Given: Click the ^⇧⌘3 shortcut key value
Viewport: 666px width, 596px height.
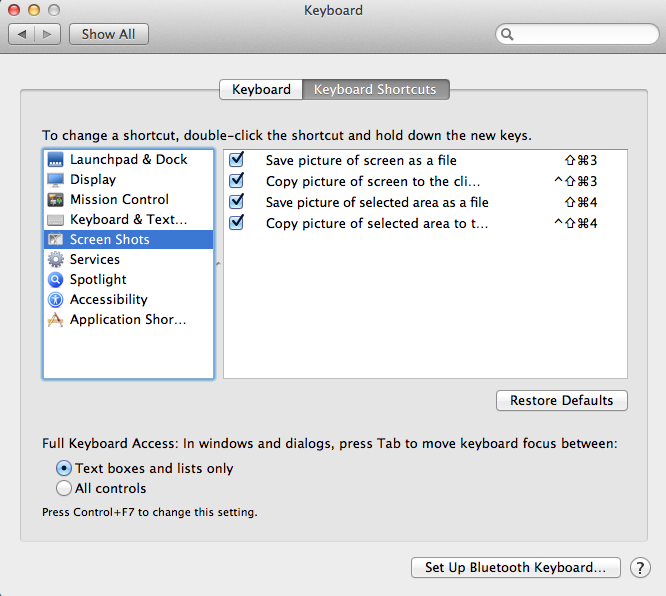Looking at the screenshot, I should pos(576,181).
